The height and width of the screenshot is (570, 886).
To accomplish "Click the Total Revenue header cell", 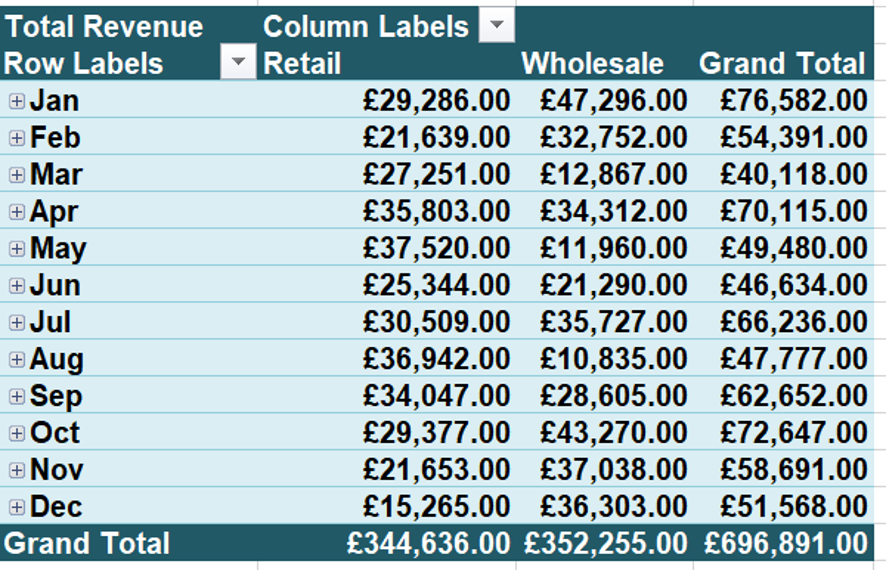I will [x=103, y=26].
